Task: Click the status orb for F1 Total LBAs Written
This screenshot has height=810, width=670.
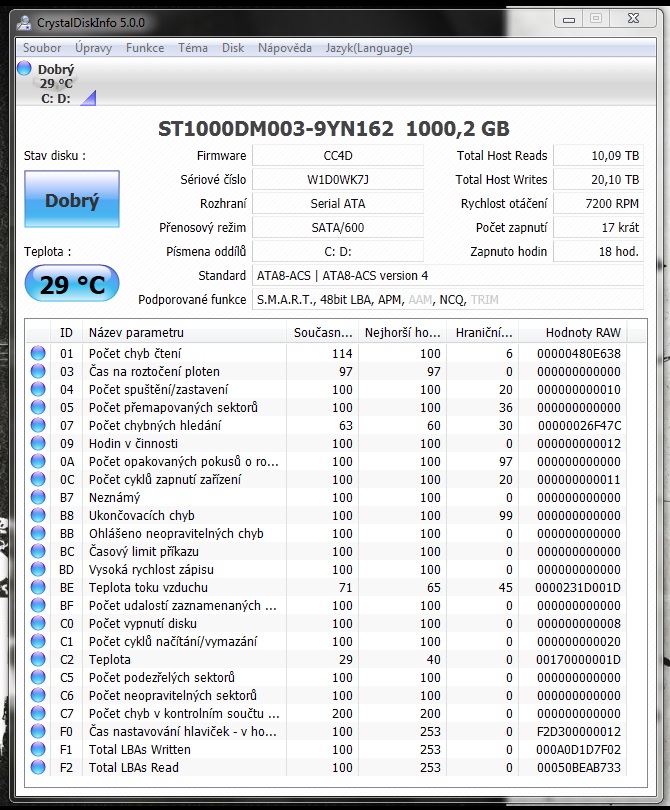Action: (x=38, y=749)
